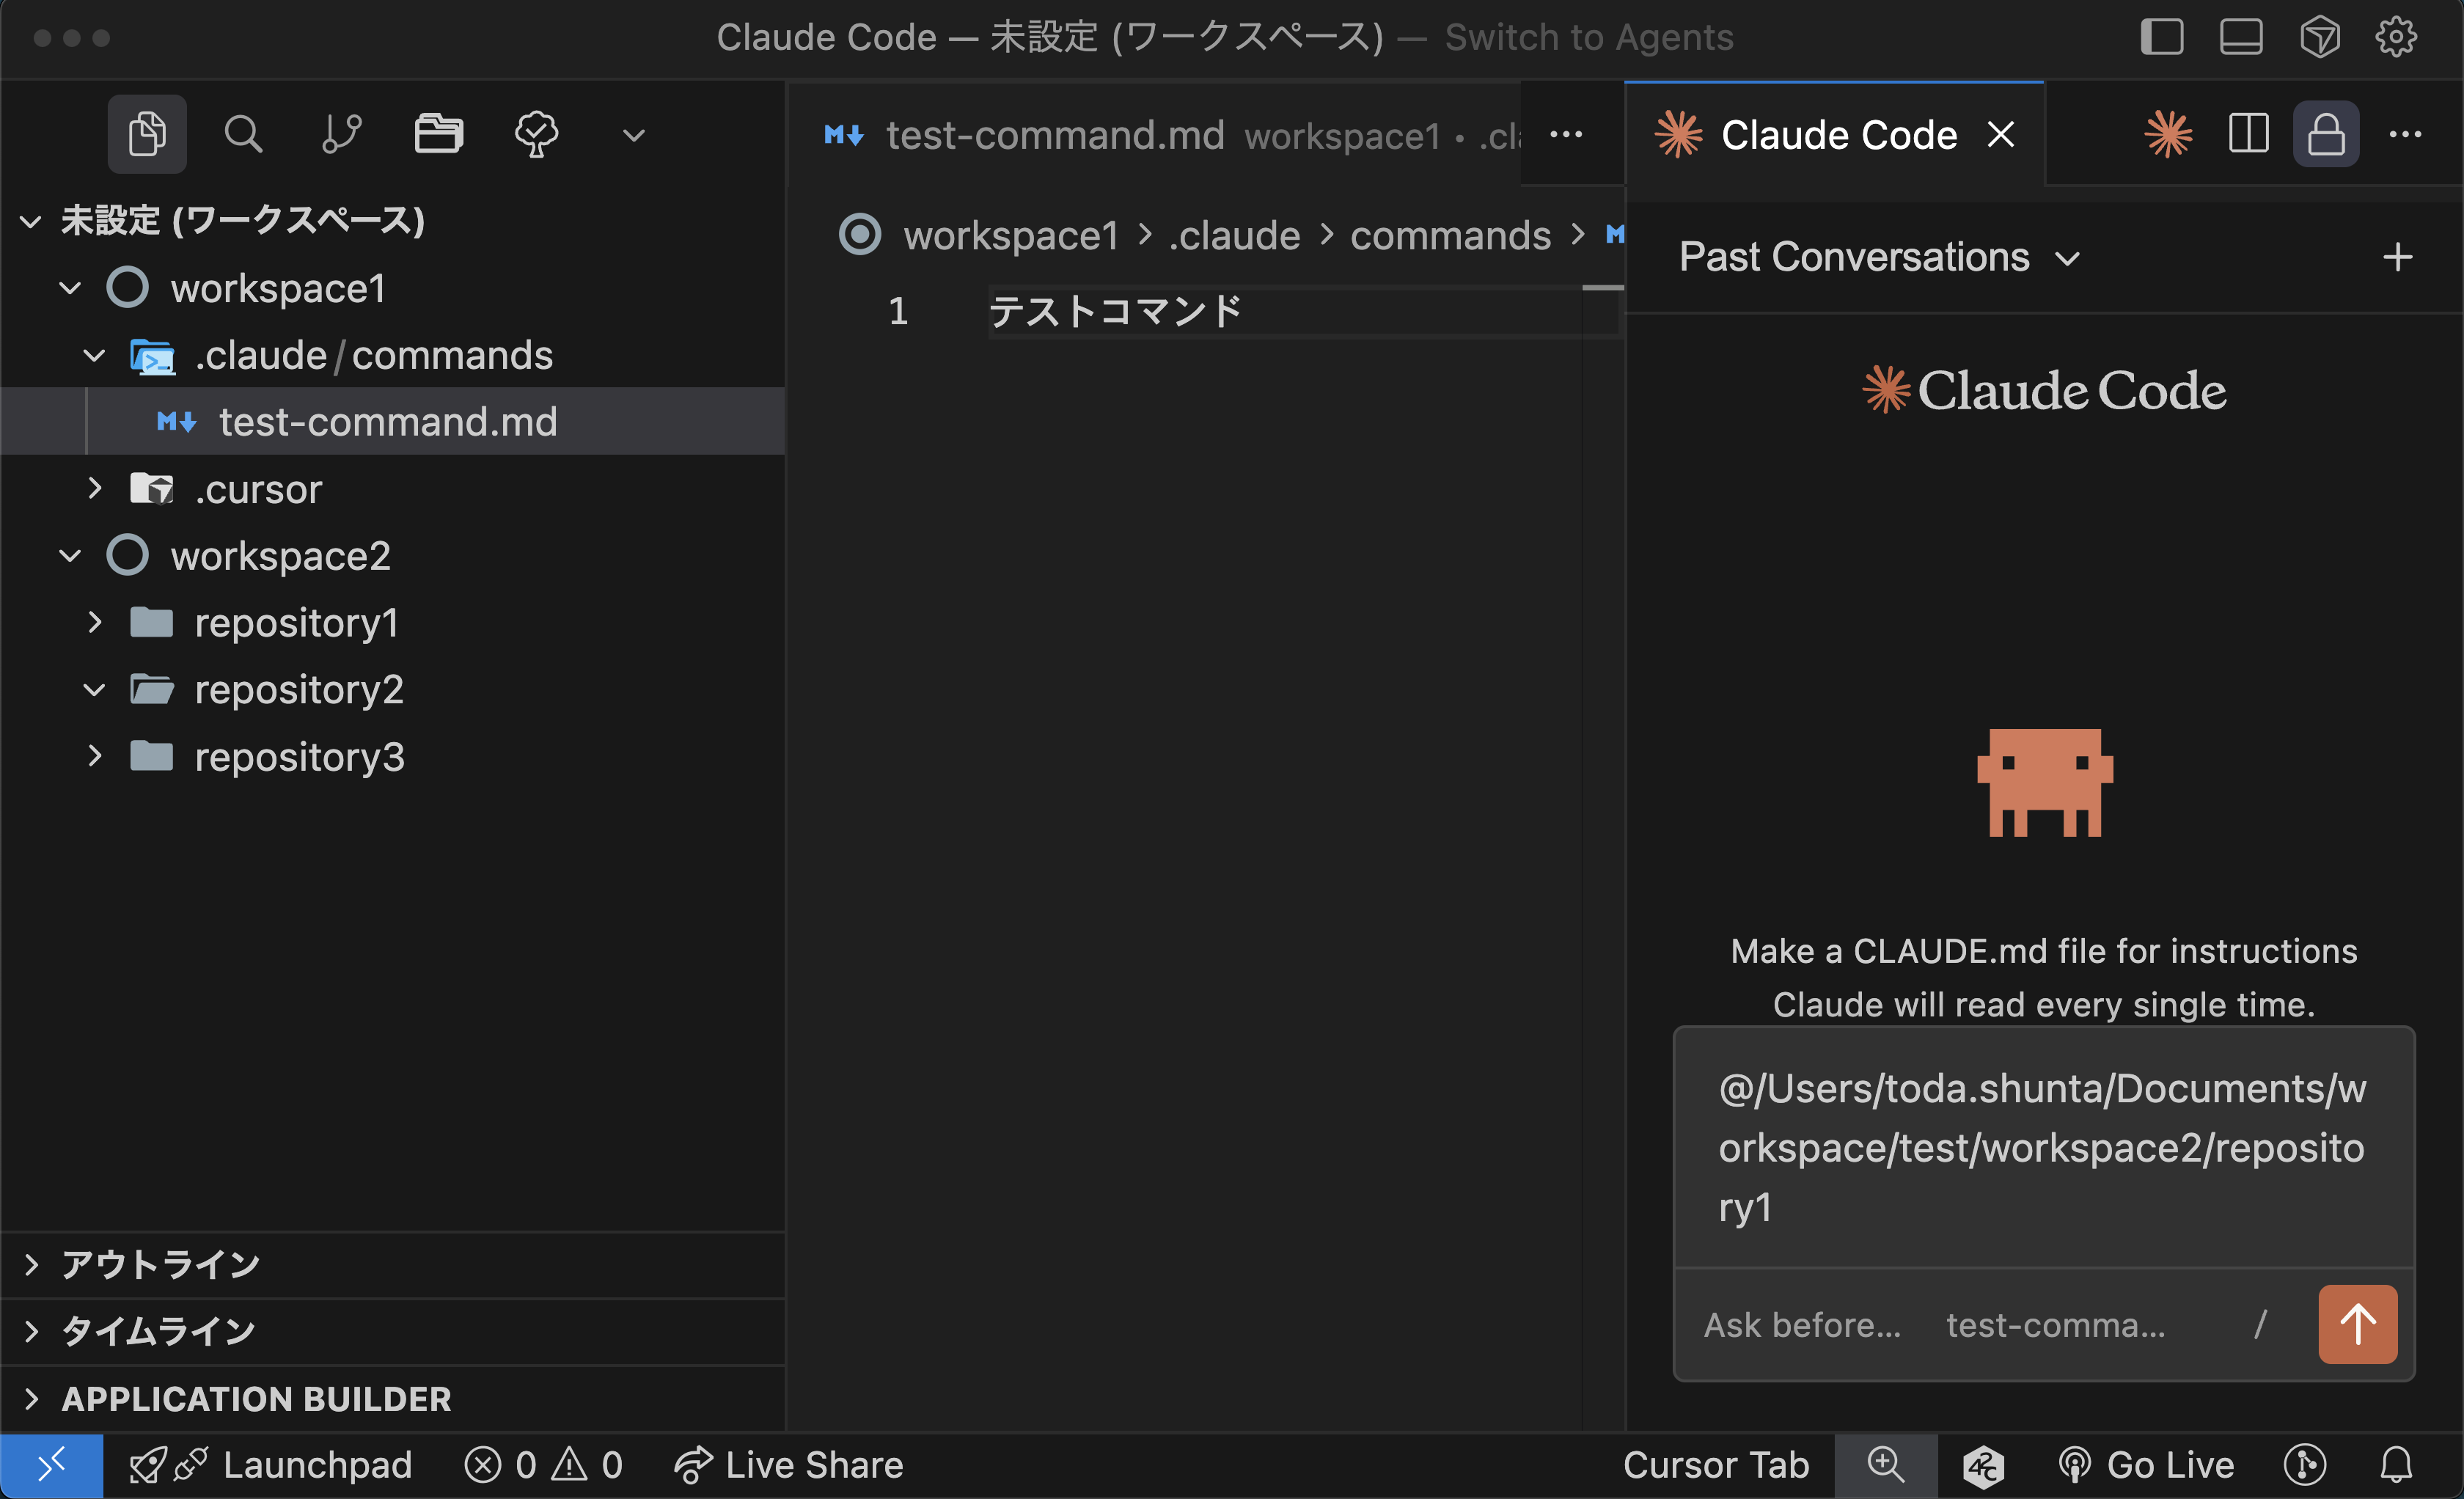Click the tree-shaped icon in the sidebar toolbar
This screenshot has width=2464, height=1499.
[536, 133]
